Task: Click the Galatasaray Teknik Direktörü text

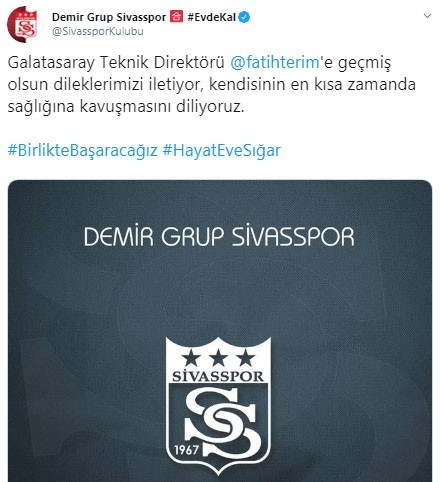Action: (116, 63)
